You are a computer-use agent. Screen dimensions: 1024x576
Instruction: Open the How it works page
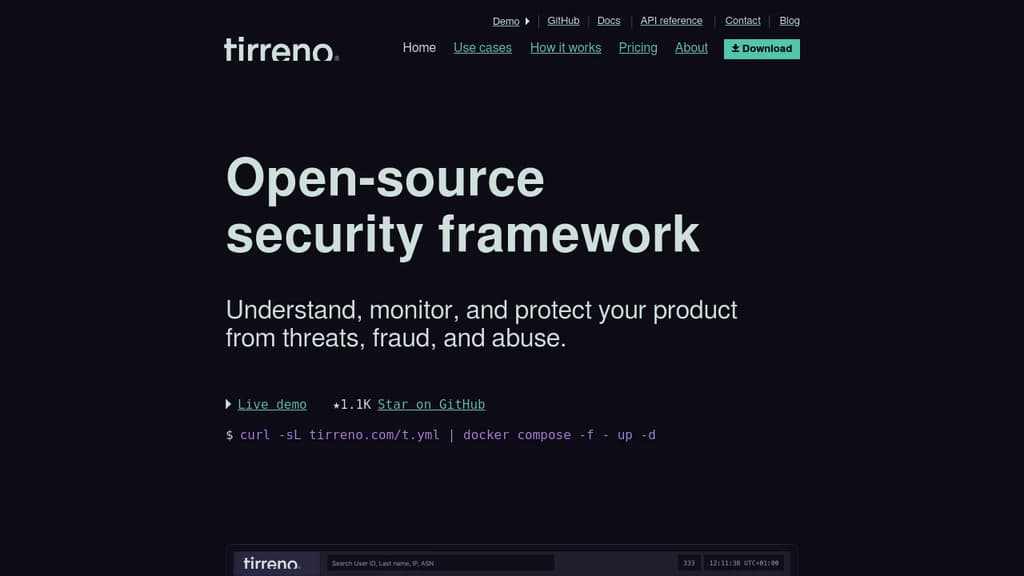(x=565, y=48)
